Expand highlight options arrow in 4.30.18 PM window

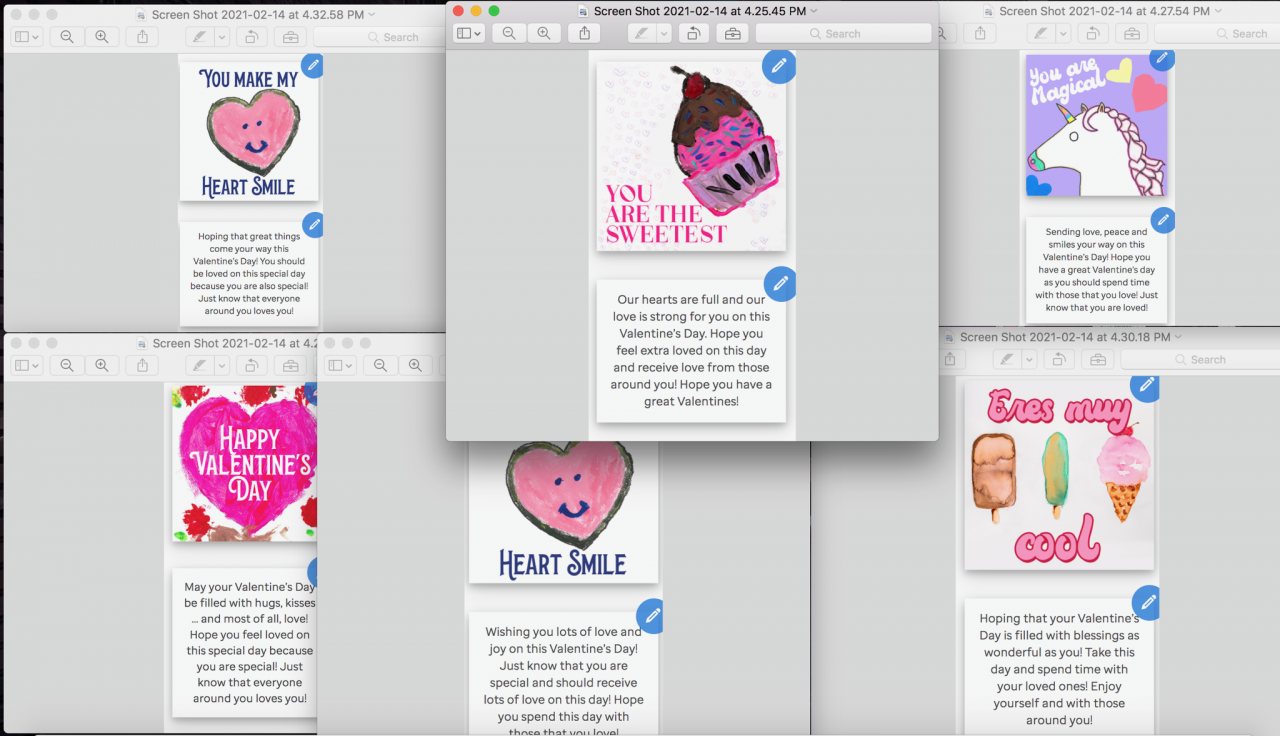pyautogui.click(x=1029, y=359)
